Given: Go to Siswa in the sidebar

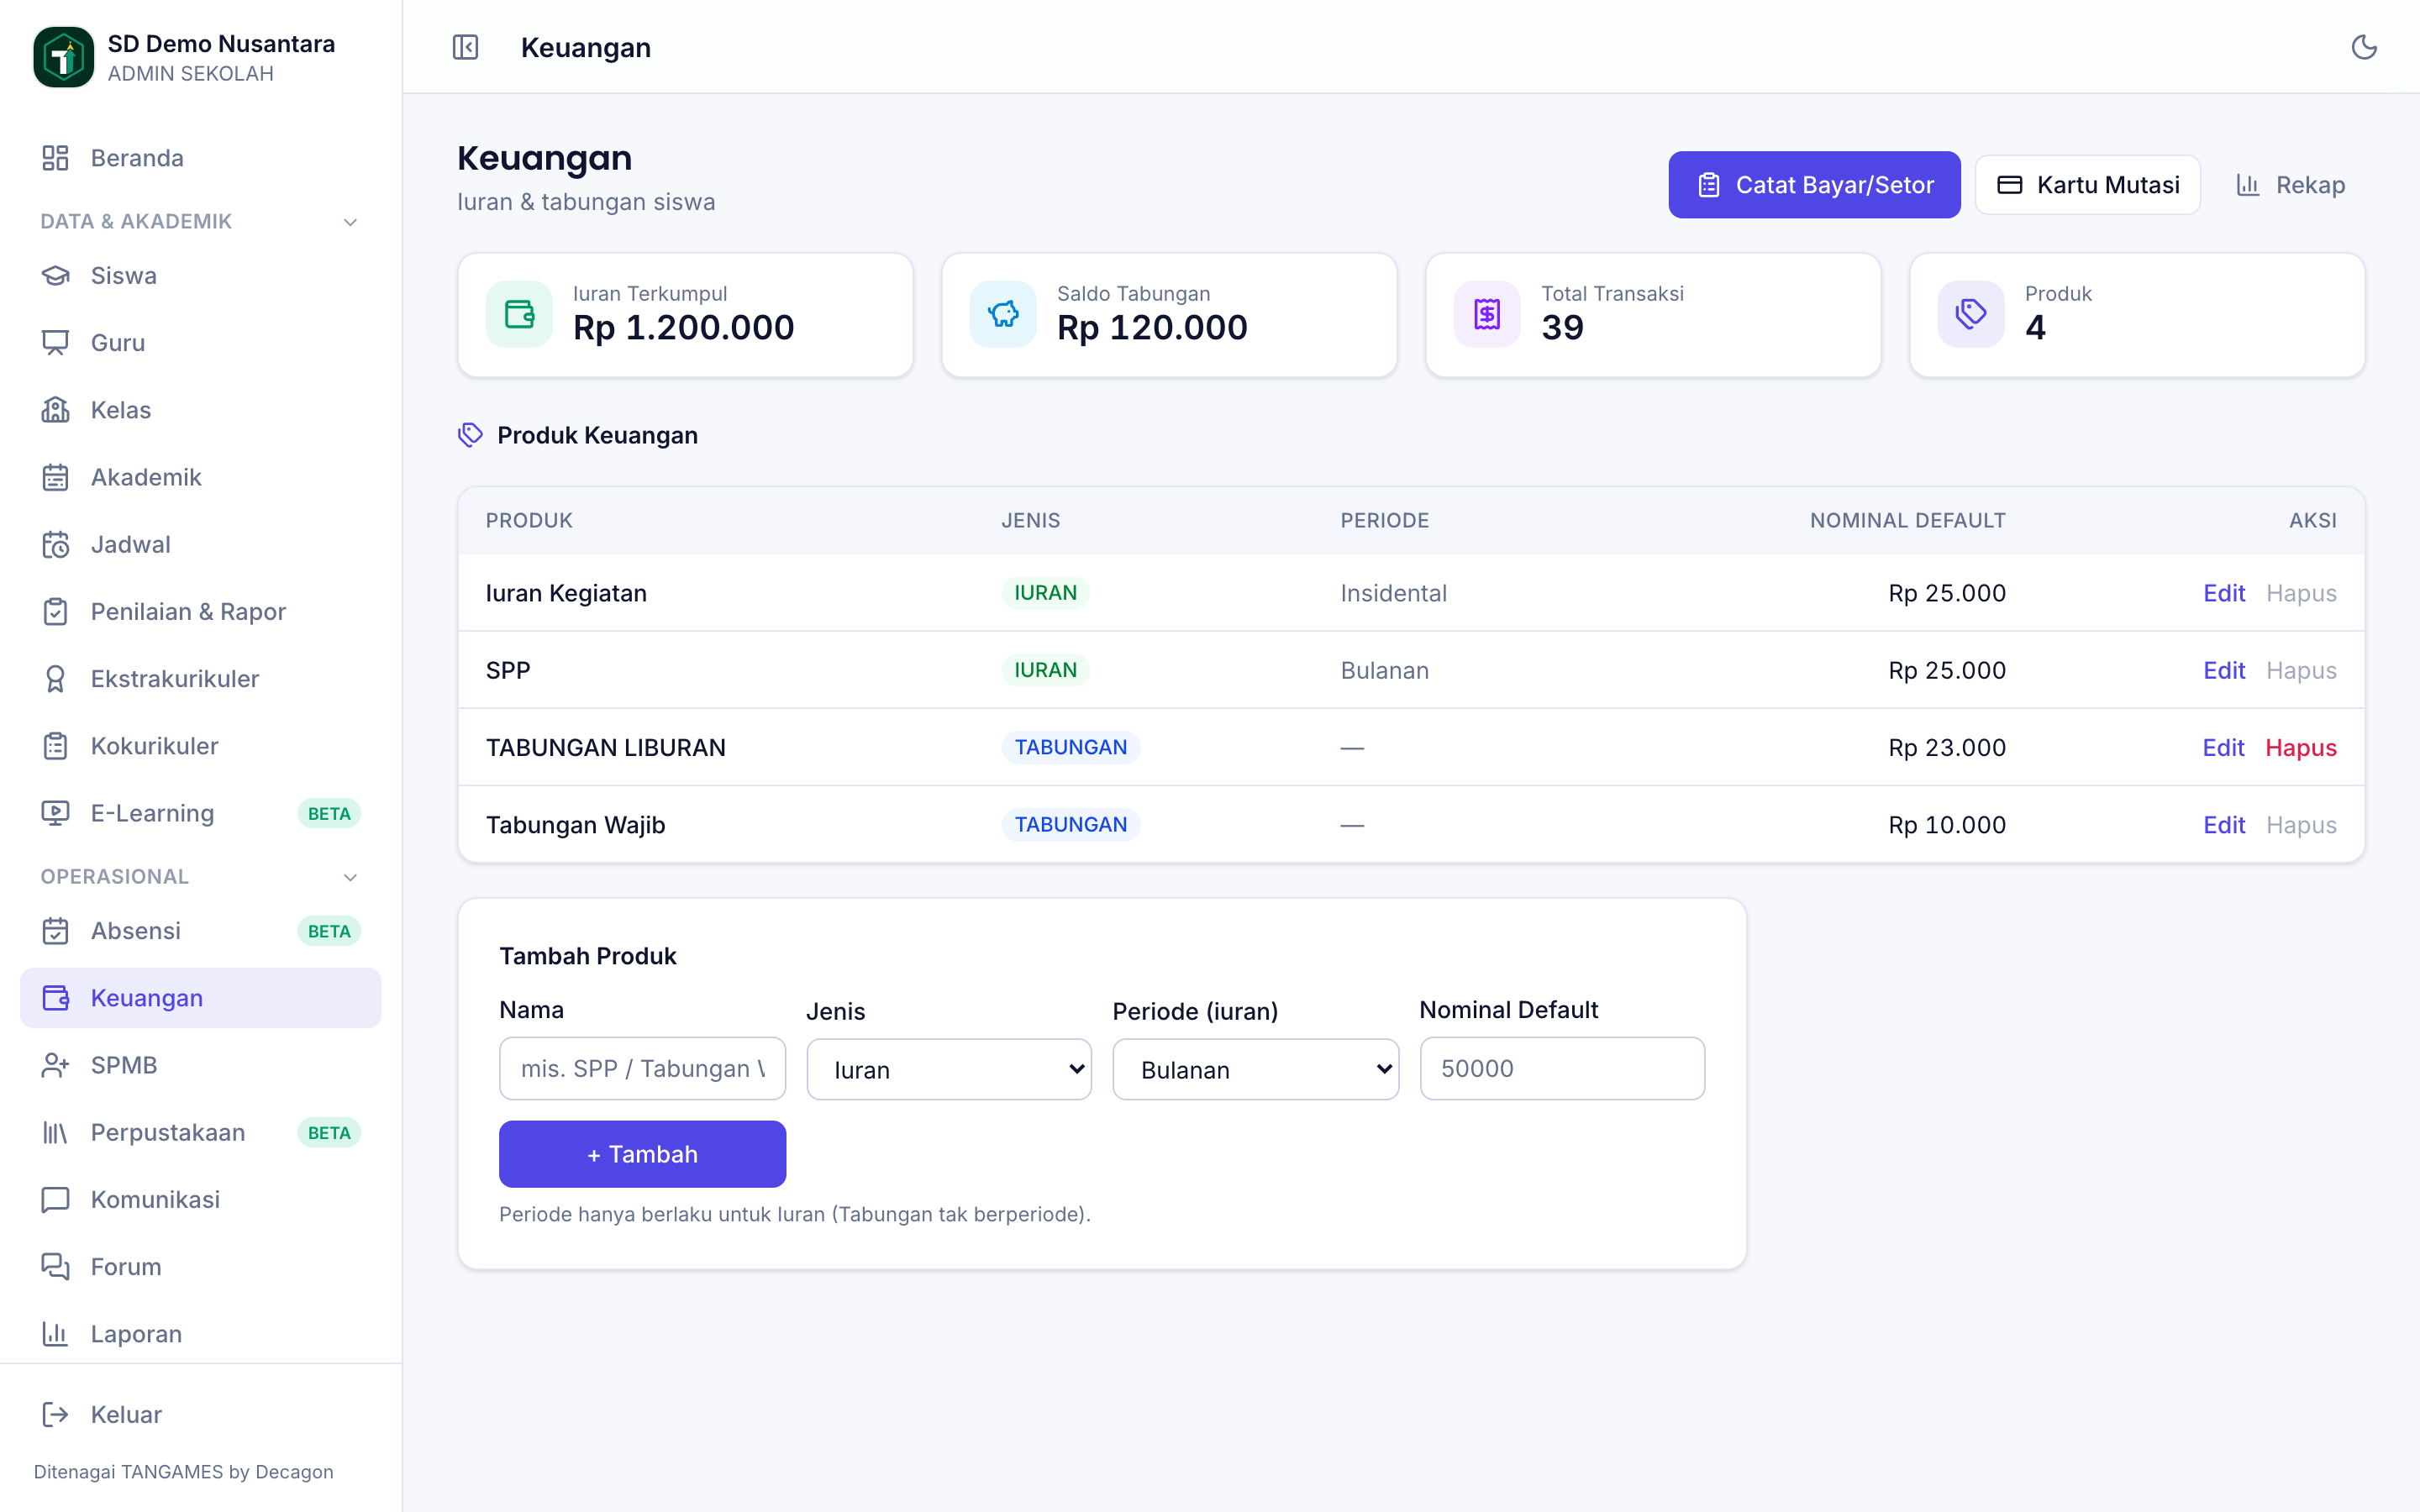Looking at the screenshot, I should (200, 275).
